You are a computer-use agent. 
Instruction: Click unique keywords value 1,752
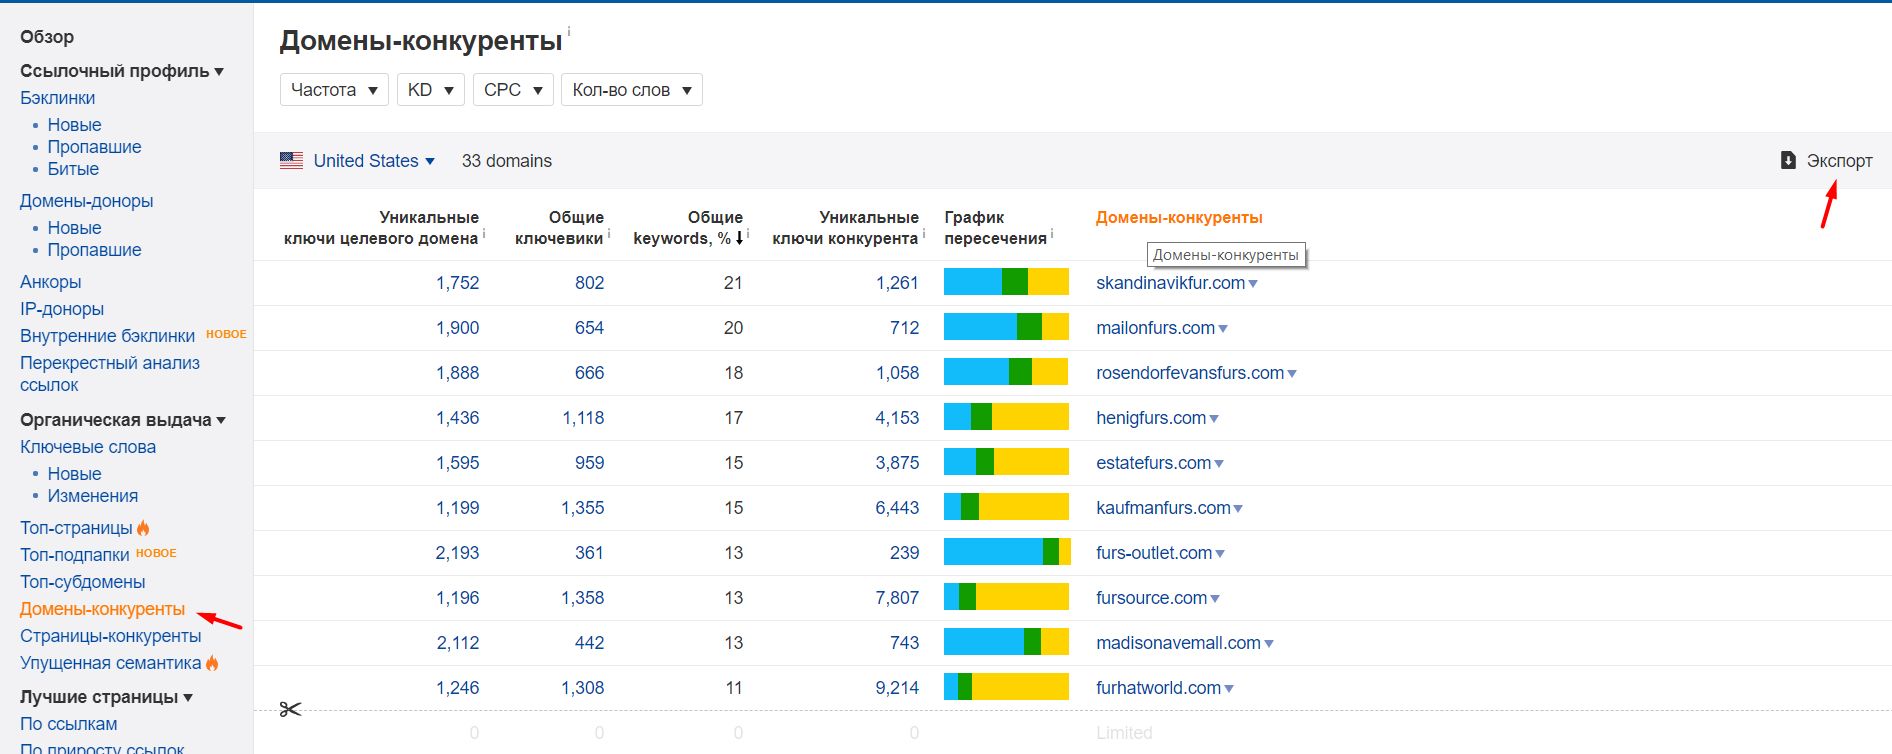click(457, 283)
